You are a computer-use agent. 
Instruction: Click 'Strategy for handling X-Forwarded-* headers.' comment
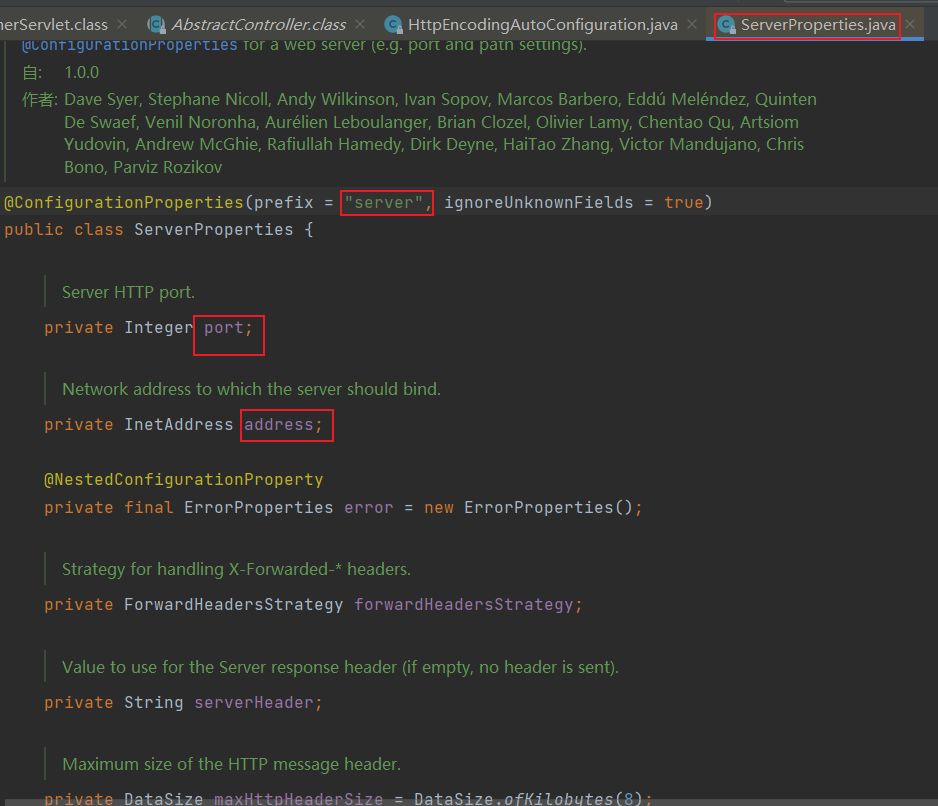pyautogui.click(x=236, y=569)
